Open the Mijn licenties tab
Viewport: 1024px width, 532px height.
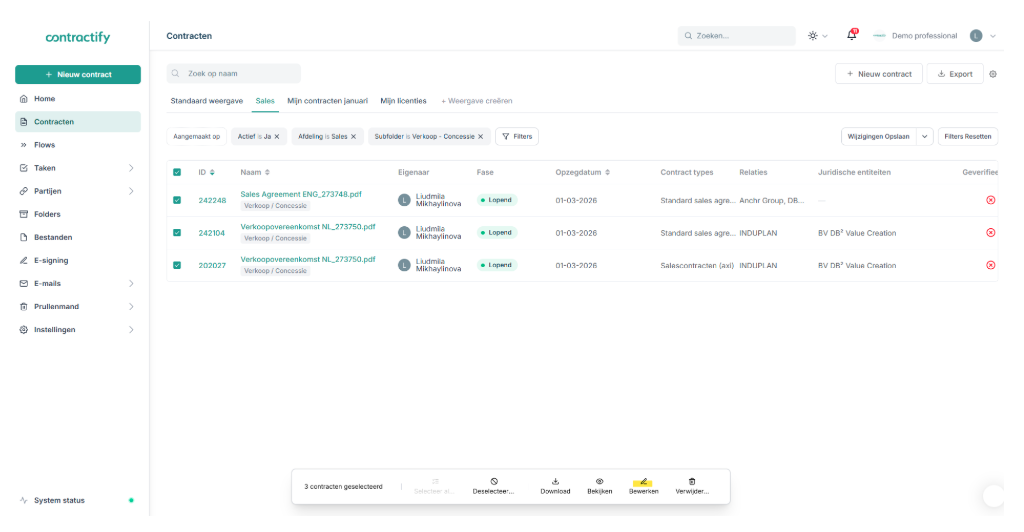coord(403,101)
